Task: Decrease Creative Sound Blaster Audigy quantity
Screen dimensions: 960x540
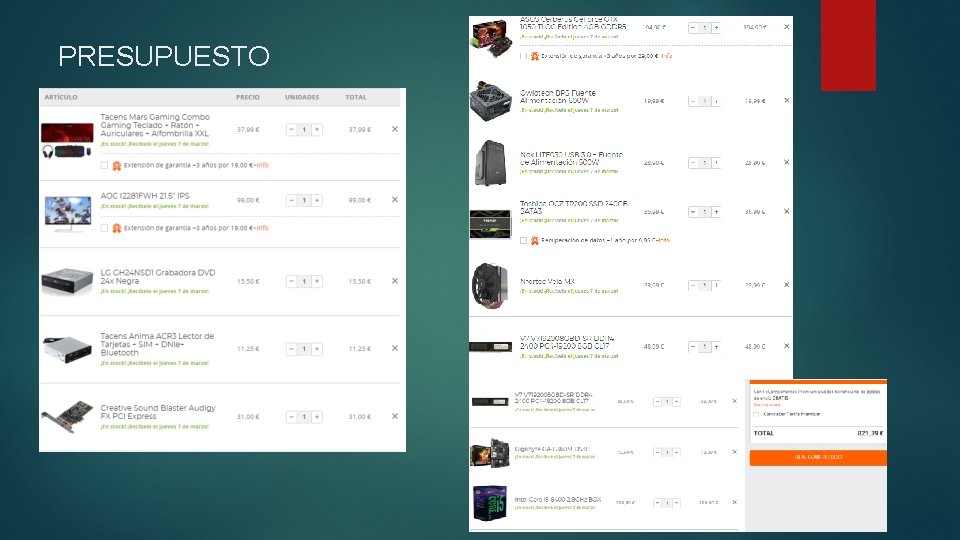Action: pyautogui.click(x=291, y=417)
